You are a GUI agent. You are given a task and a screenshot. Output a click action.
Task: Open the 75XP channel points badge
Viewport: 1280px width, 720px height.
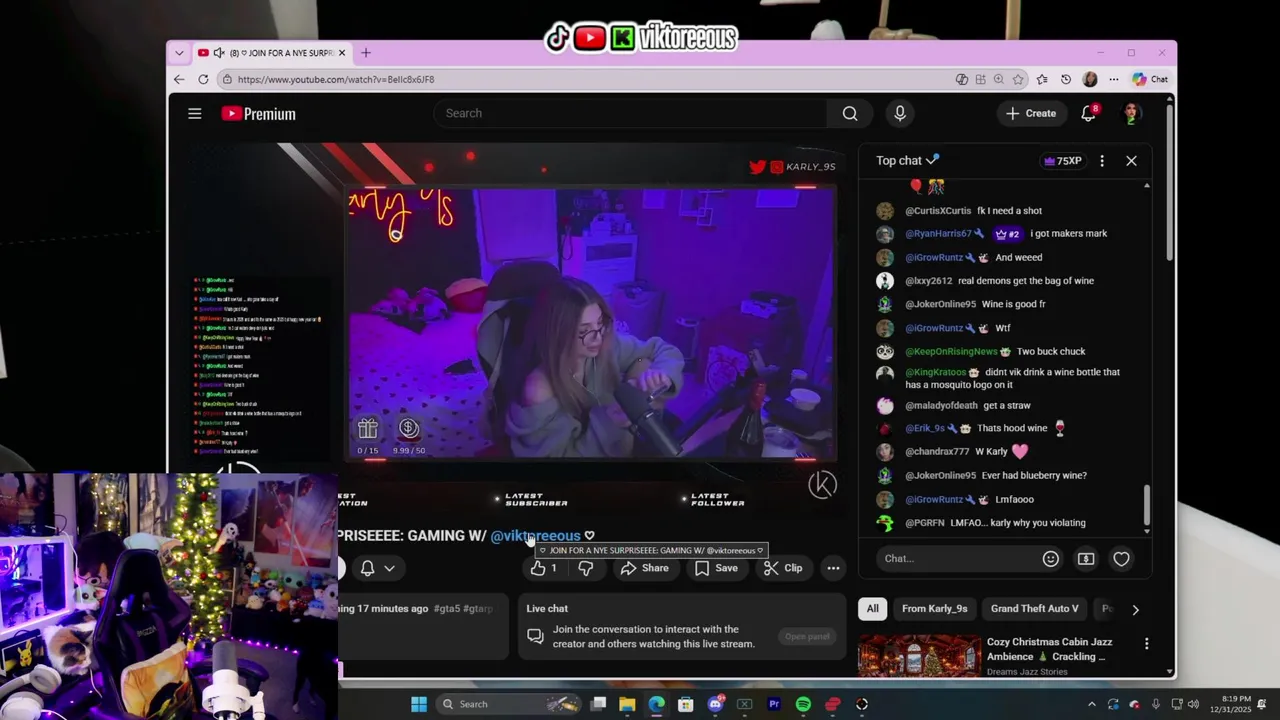pos(1062,161)
